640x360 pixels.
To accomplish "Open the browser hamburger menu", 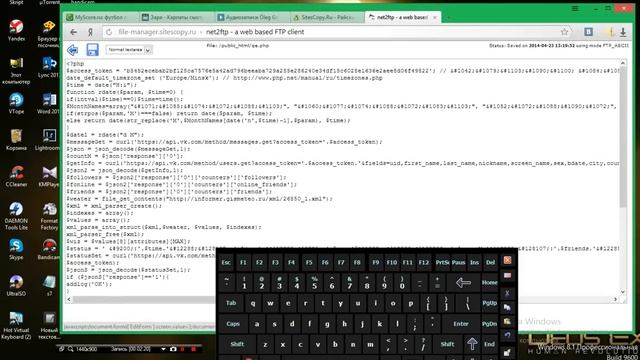I will tap(575, 9).
